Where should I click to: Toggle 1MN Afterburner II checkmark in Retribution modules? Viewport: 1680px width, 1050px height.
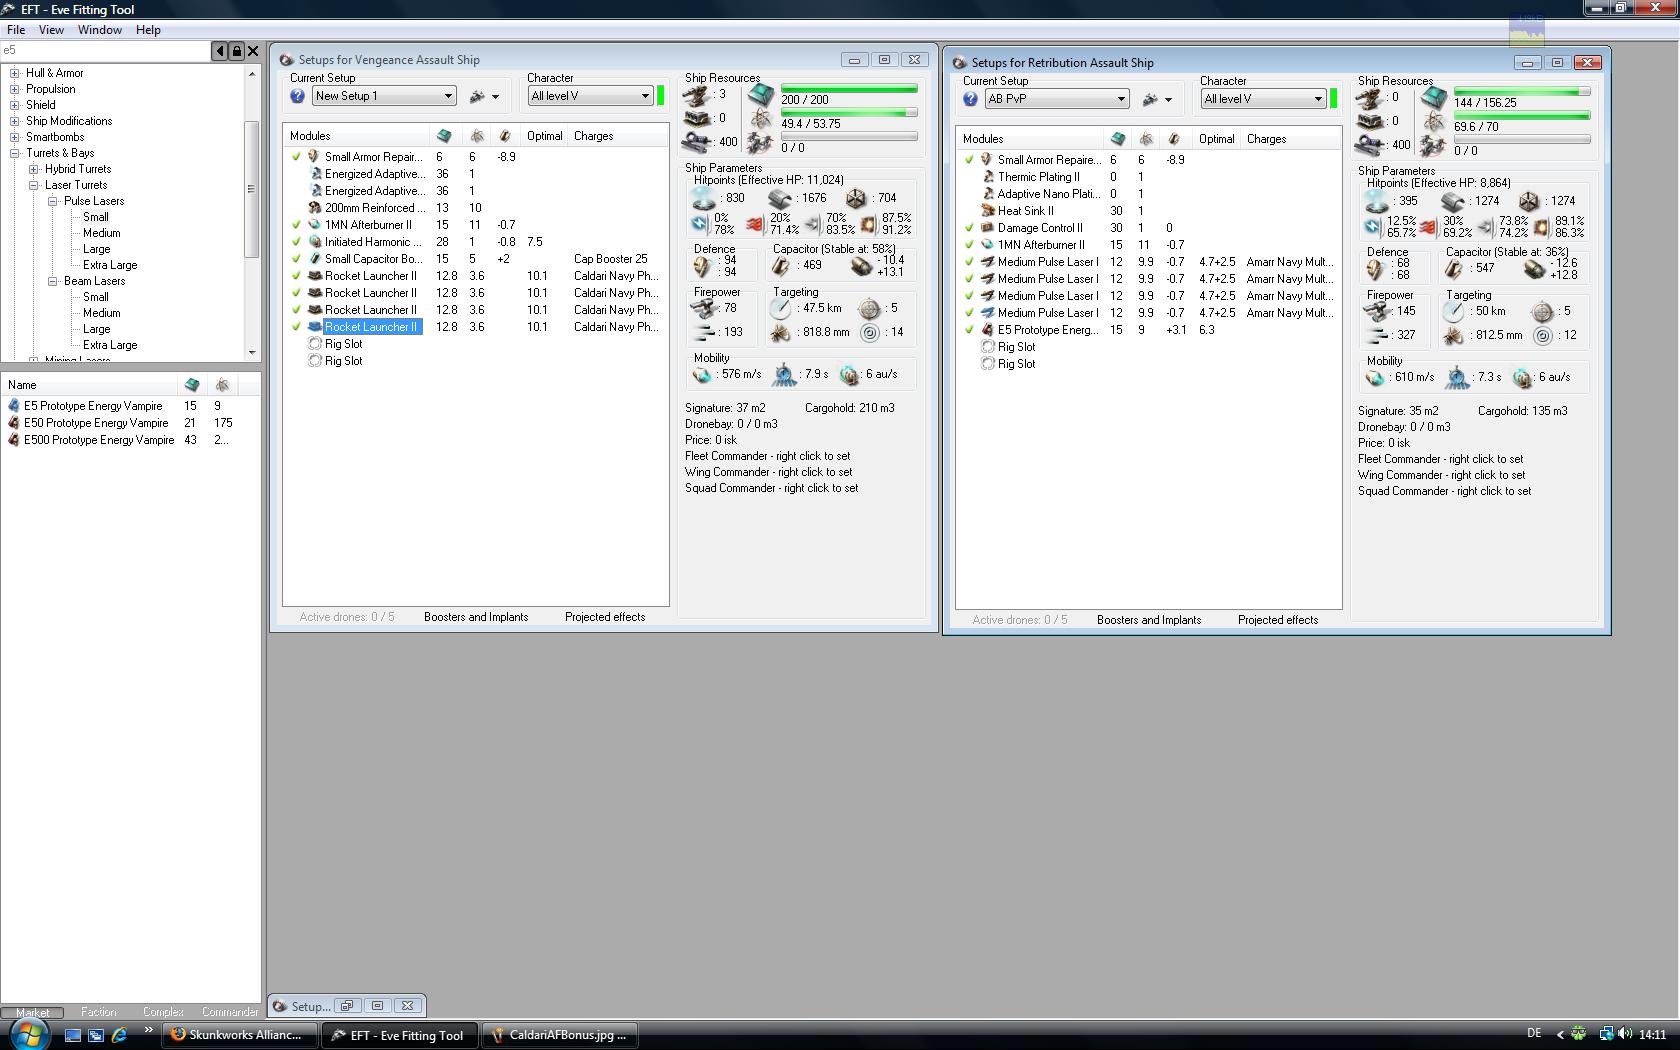969,245
